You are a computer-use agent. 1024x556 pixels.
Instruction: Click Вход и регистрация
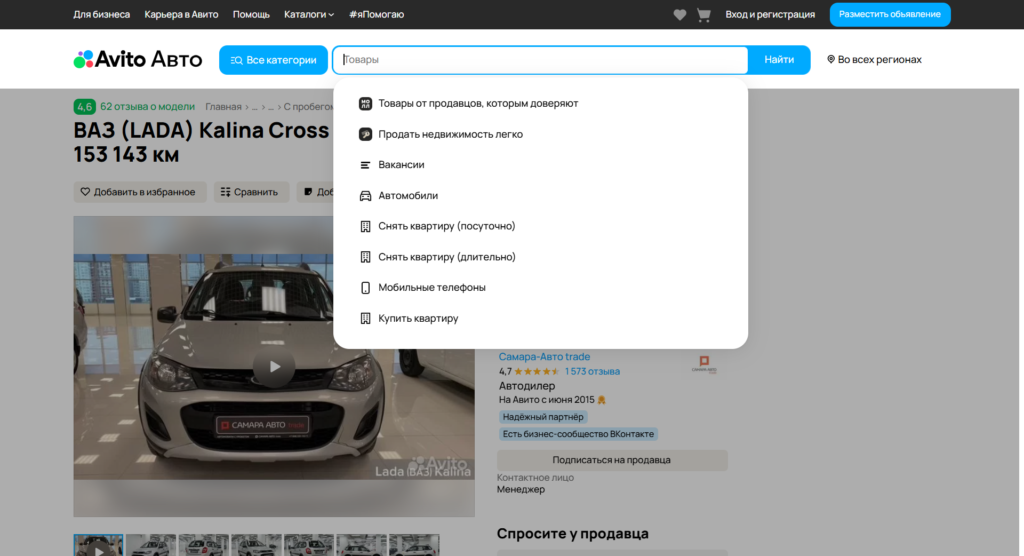coord(770,14)
